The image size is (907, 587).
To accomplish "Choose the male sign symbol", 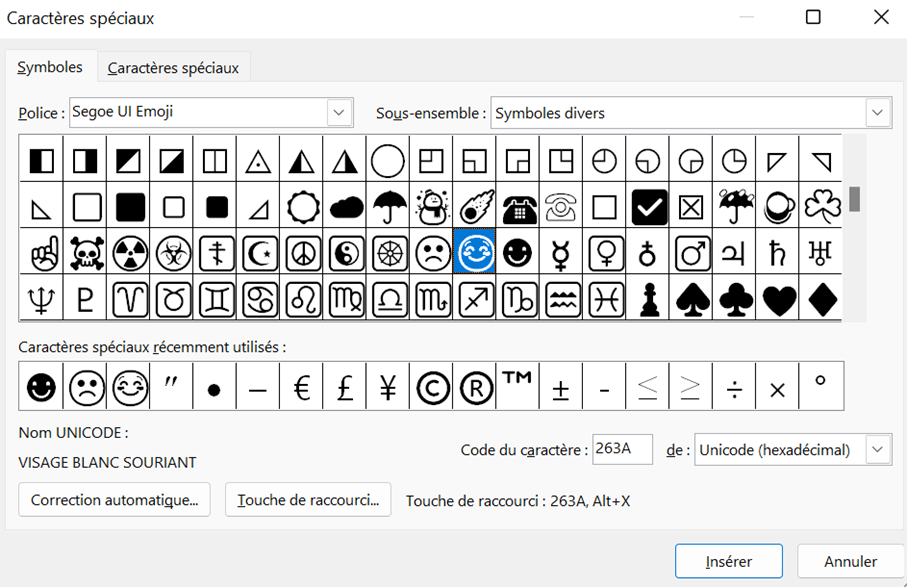I will 691,253.
